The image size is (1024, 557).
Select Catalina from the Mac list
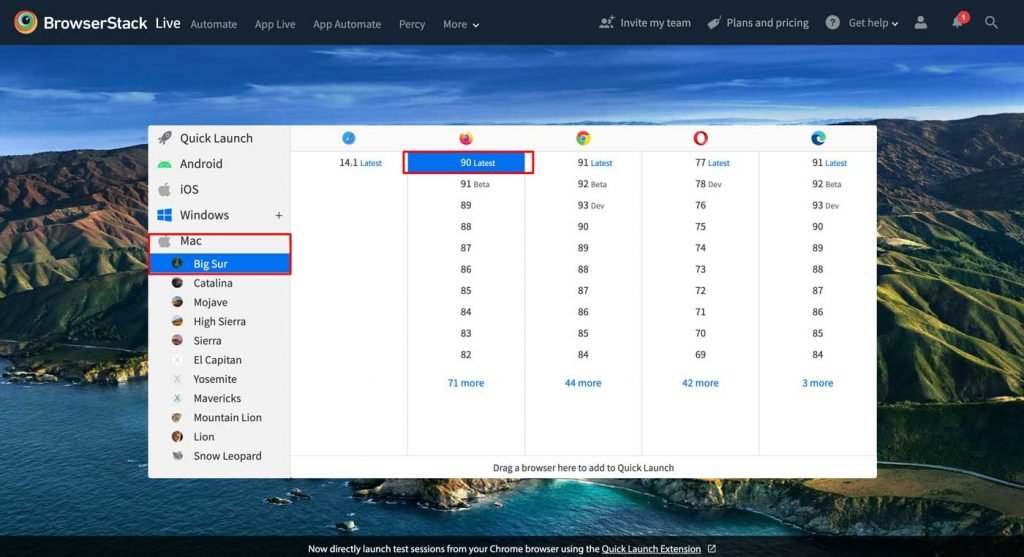click(212, 283)
